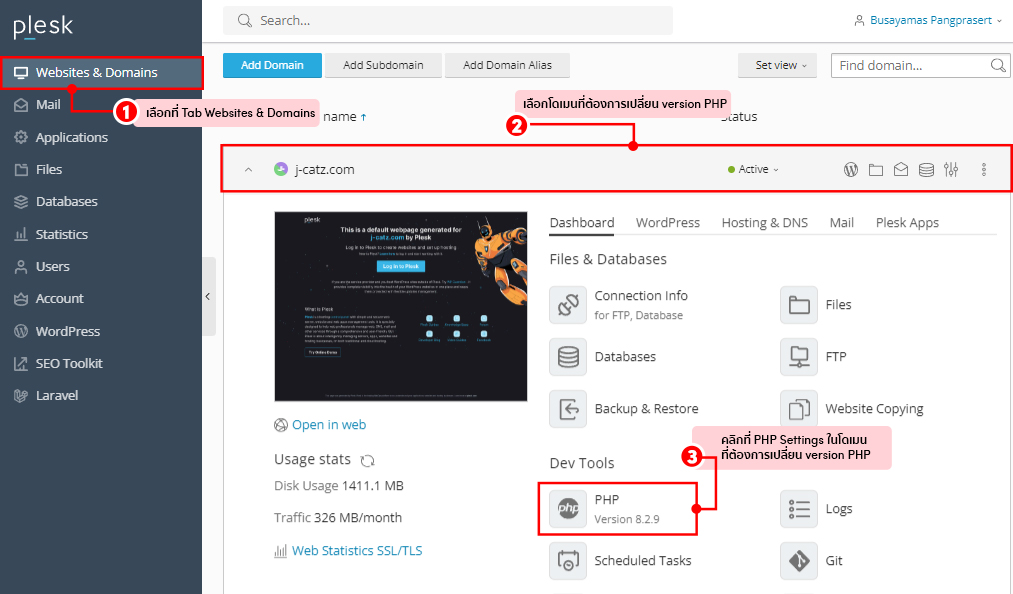
Task: Open the Set view dropdown
Action: (778, 65)
